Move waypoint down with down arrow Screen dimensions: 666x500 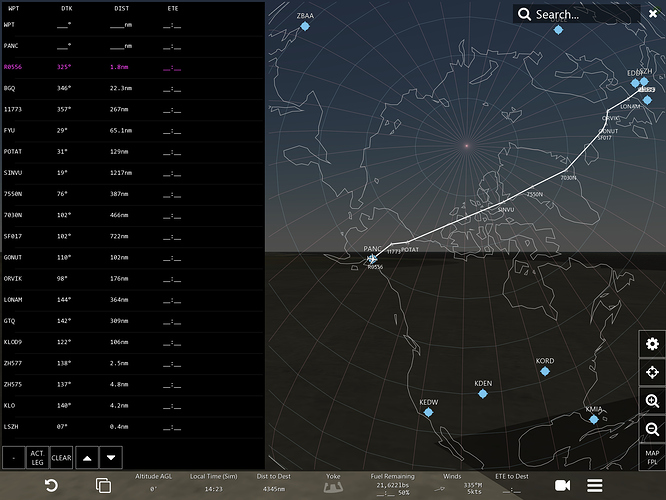(111, 458)
